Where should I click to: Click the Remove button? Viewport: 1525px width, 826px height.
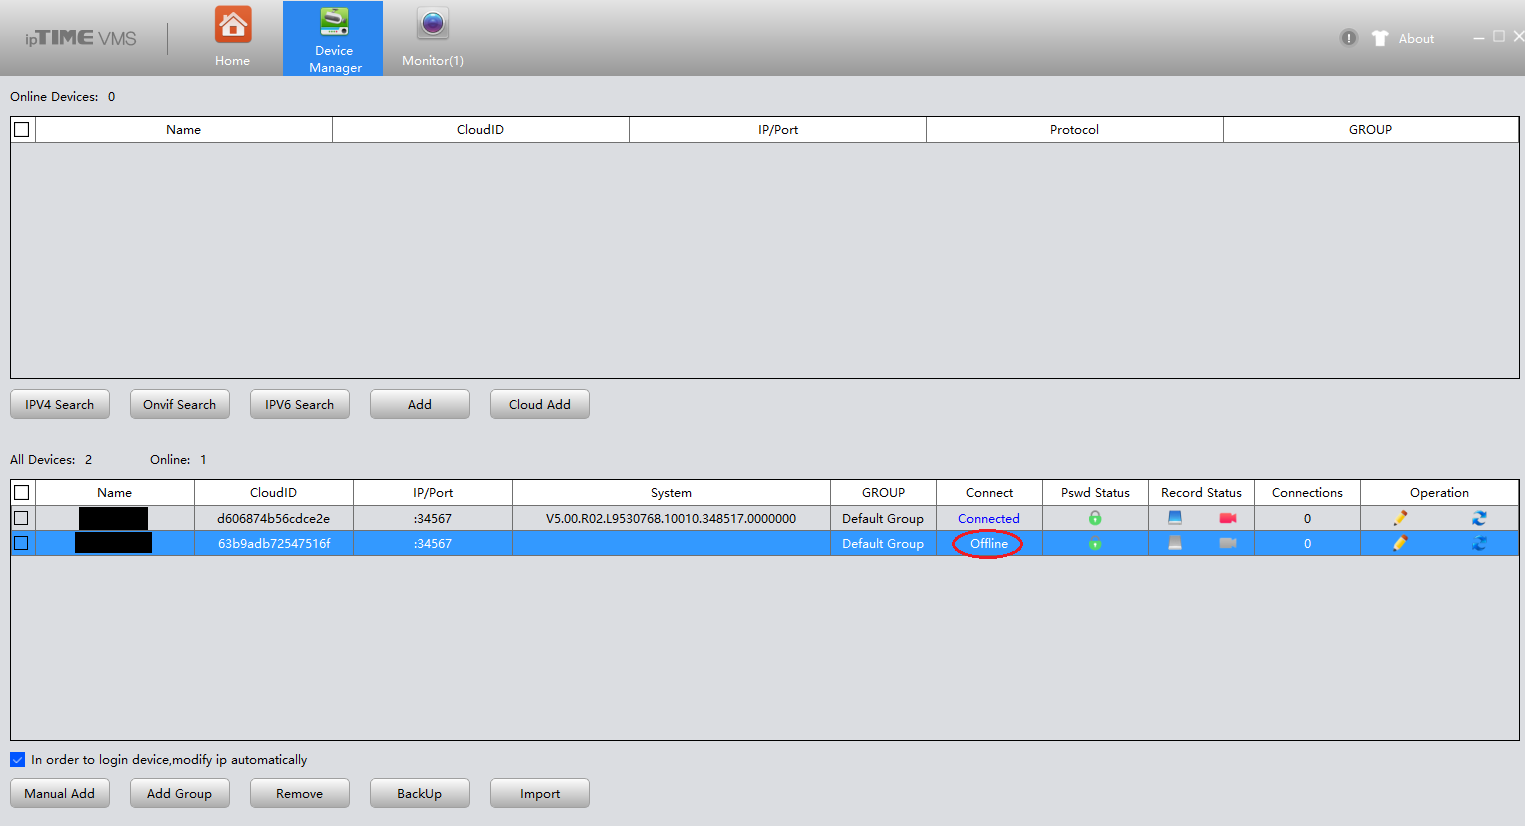click(300, 793)
